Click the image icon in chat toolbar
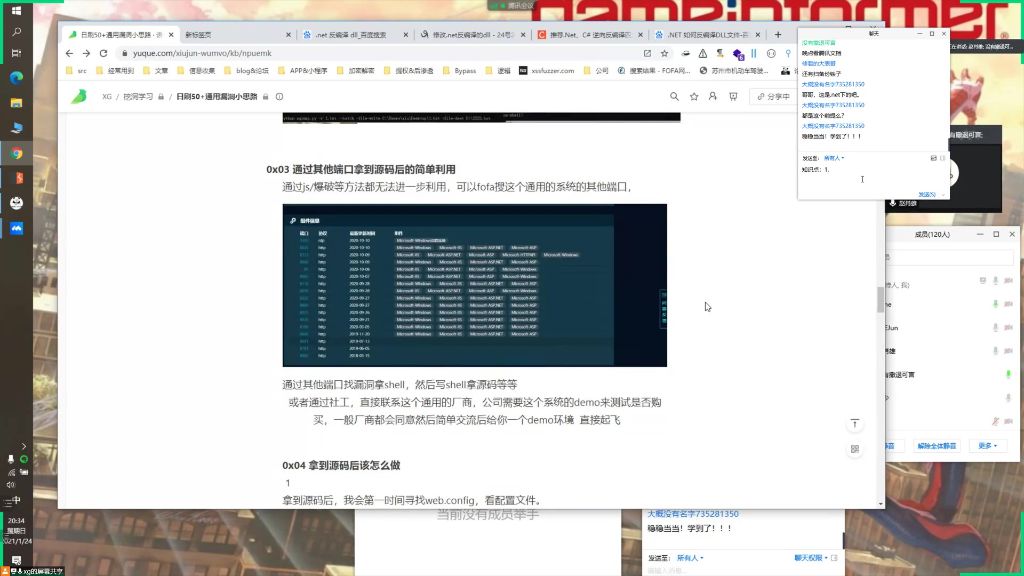 point(933,158)
